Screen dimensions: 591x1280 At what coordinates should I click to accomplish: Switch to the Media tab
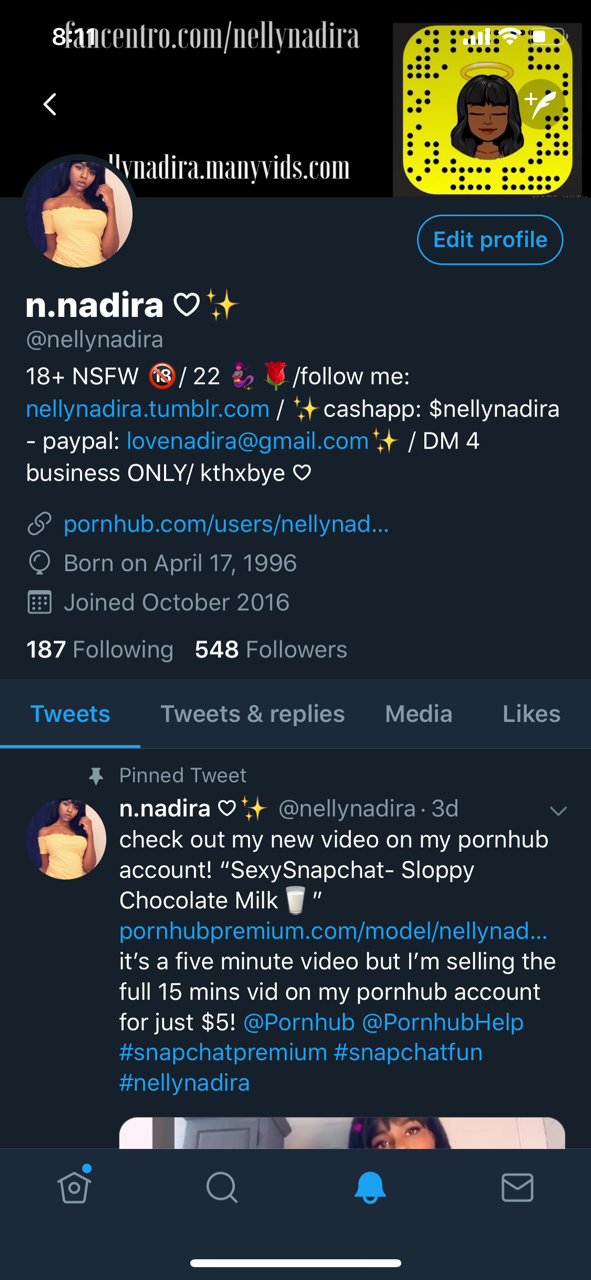tap(418, 714)
